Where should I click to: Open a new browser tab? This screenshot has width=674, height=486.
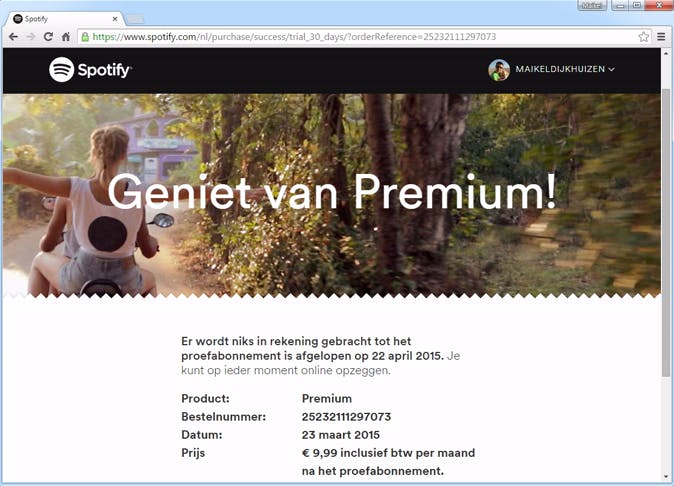[x=135, y=19]
